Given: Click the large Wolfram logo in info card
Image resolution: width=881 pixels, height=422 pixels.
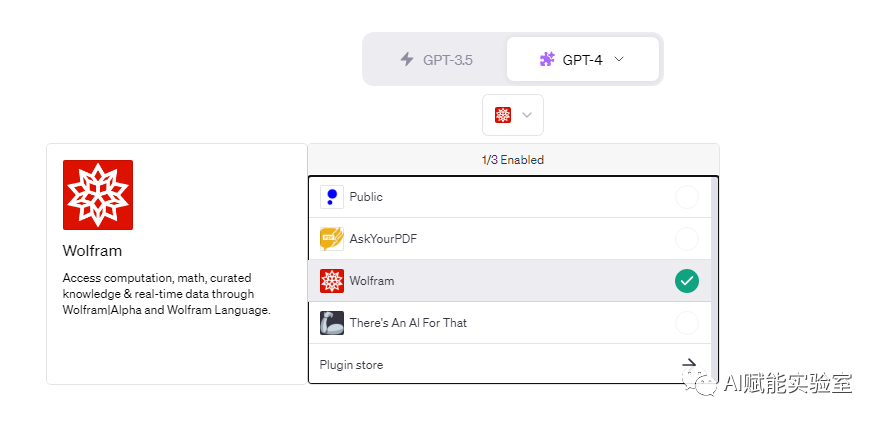Looking at the screenshot, I should 98,195.
